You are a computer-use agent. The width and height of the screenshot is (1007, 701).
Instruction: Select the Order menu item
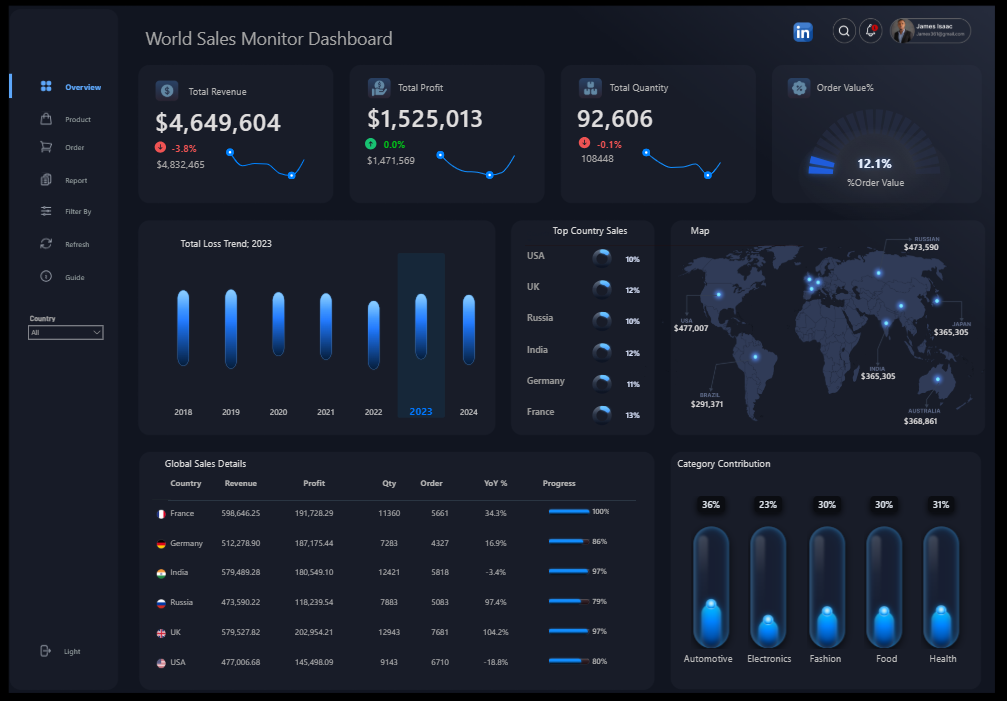click(x=74, y=148)
